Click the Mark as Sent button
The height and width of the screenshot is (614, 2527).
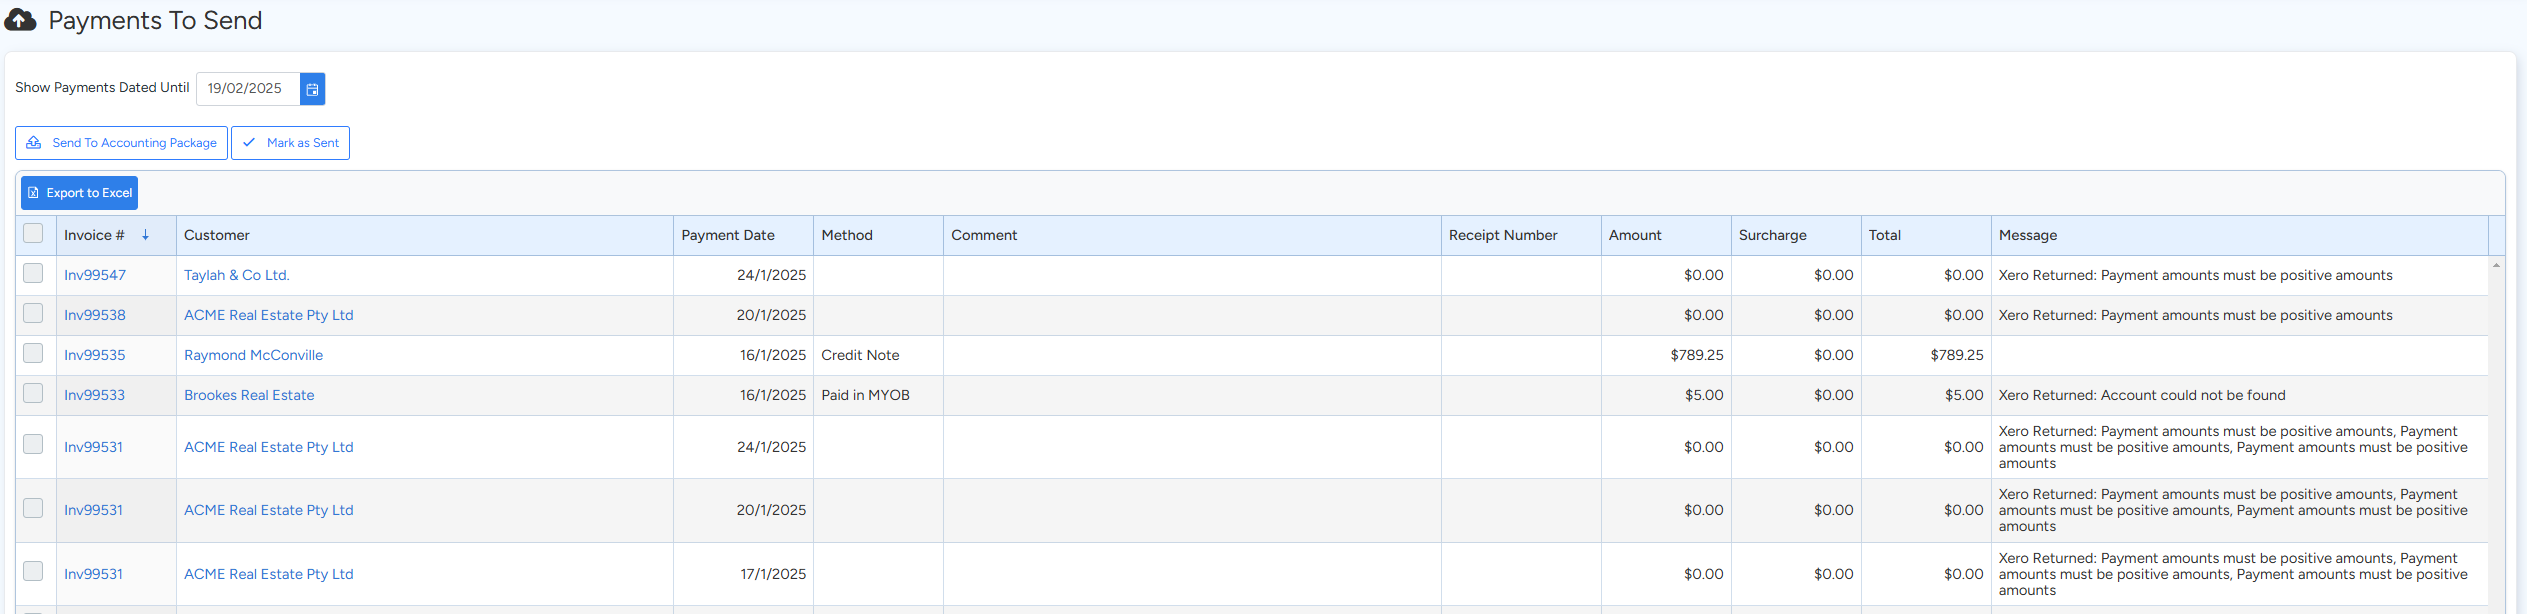[x=290, y=143]
